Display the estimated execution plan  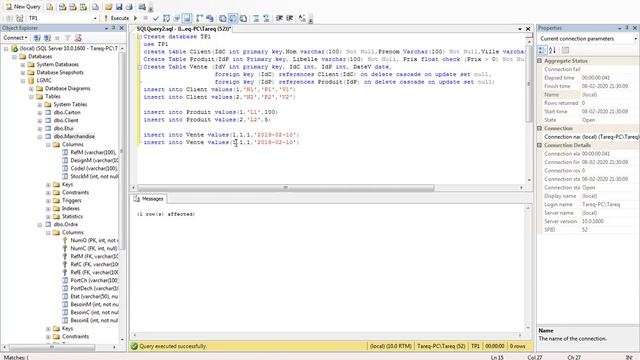tap(166, 18)
